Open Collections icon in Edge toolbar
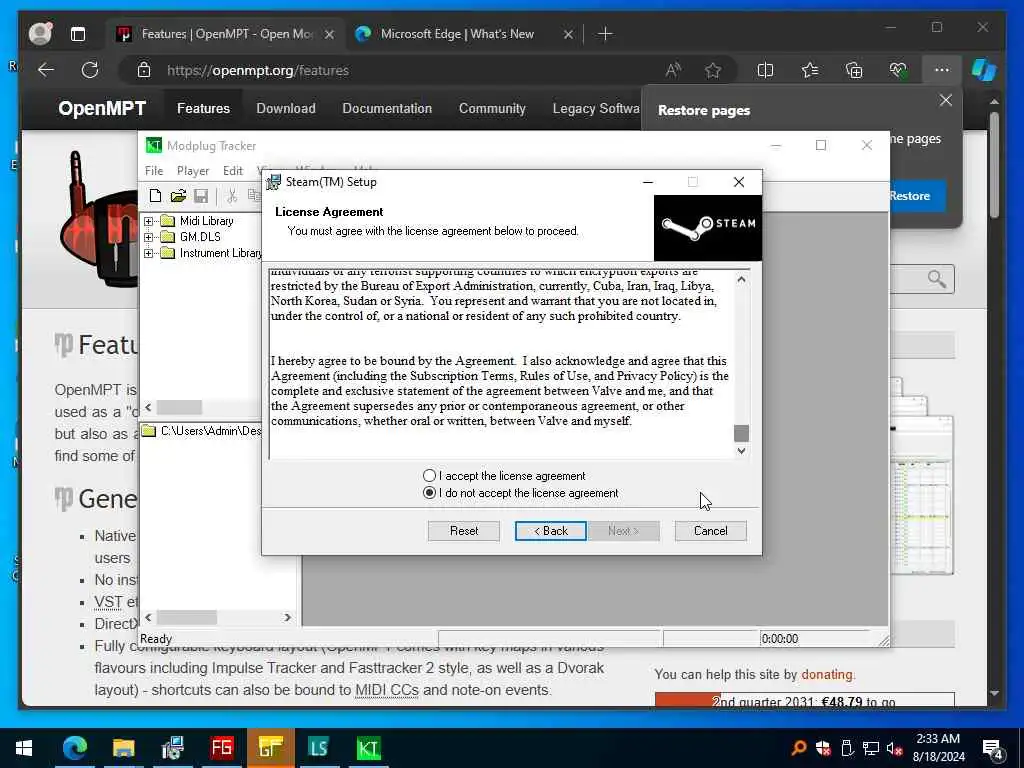The height and width of the screenshot is (768, 1024). (854, 70)
